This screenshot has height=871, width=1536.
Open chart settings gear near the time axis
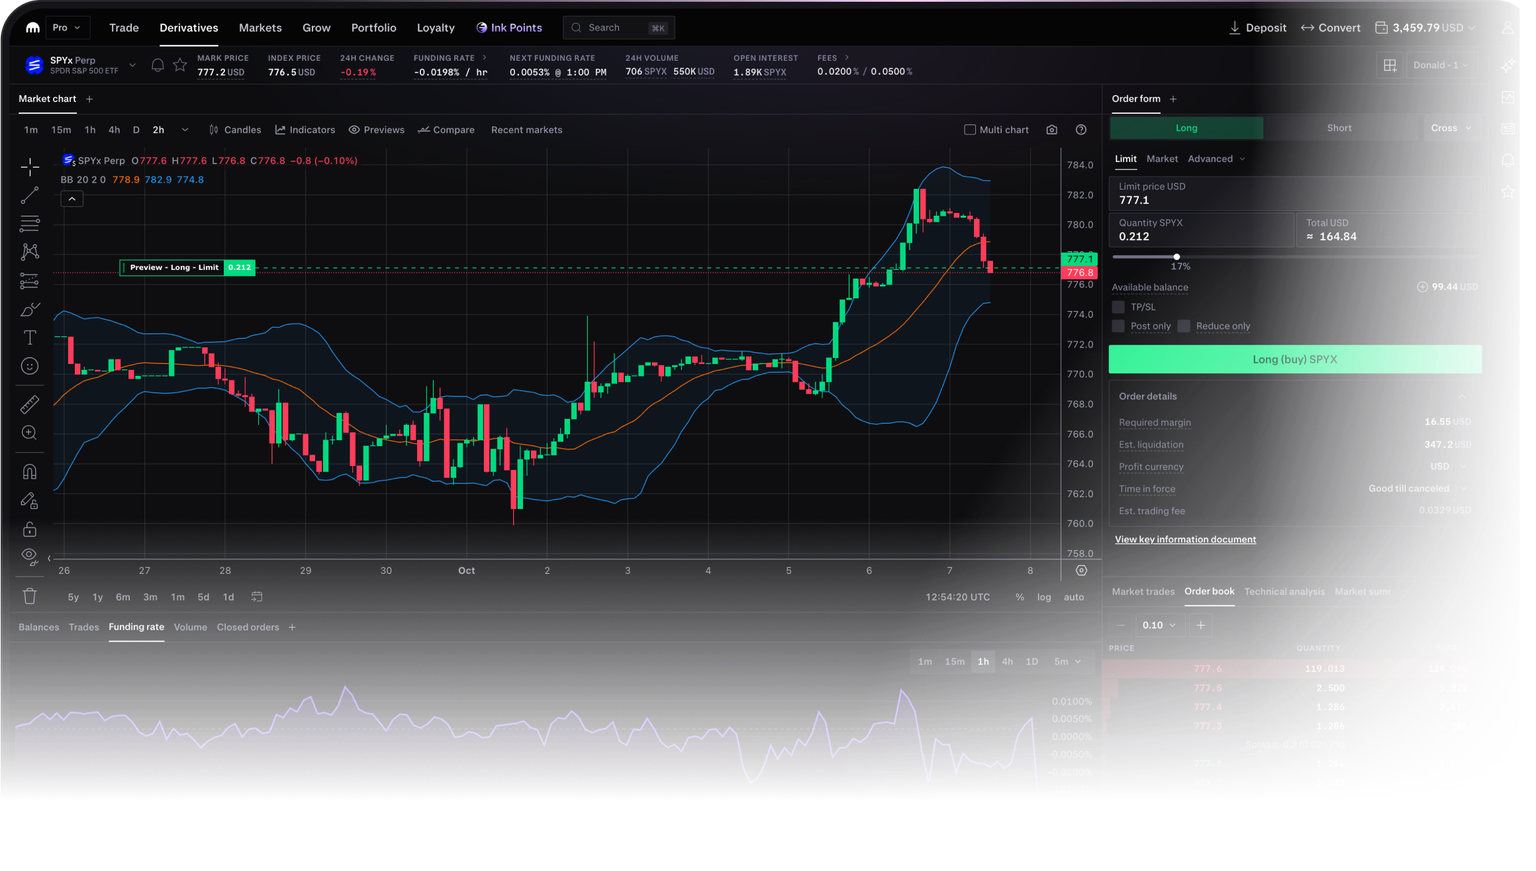pos(1081,570)
